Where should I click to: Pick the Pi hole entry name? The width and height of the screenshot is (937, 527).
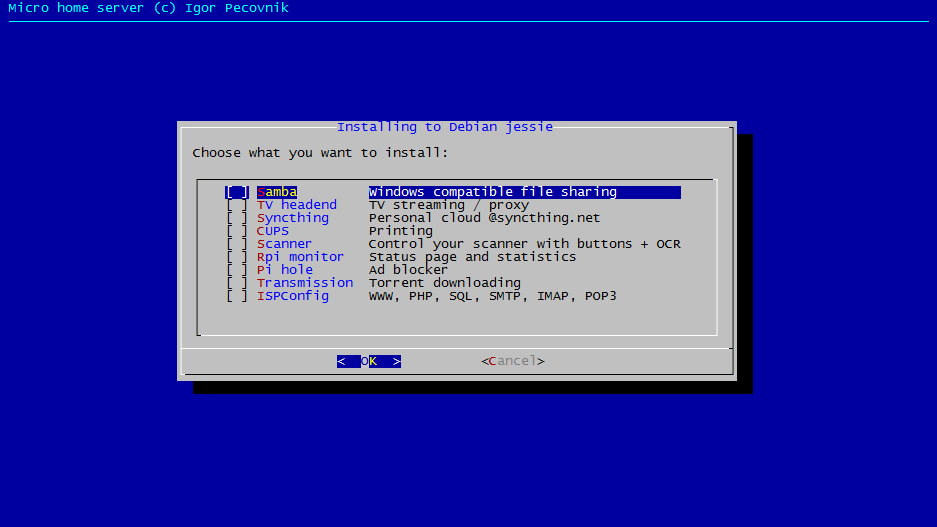[285, 270]
